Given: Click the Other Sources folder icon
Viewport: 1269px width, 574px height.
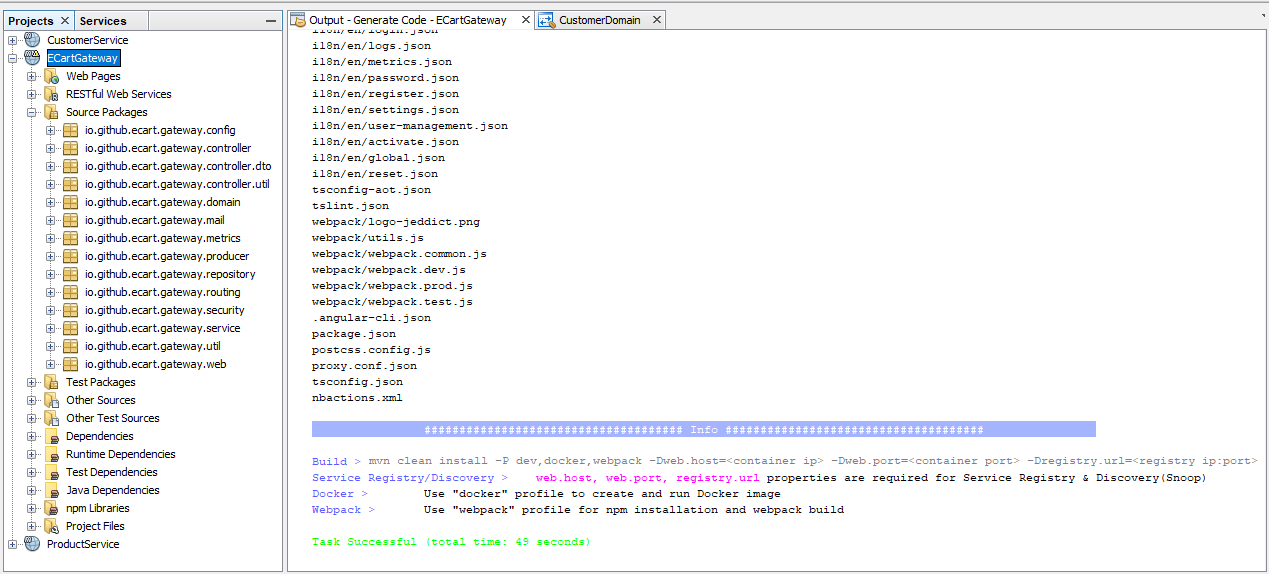Looking at the screenshot, I should (51, 400).
